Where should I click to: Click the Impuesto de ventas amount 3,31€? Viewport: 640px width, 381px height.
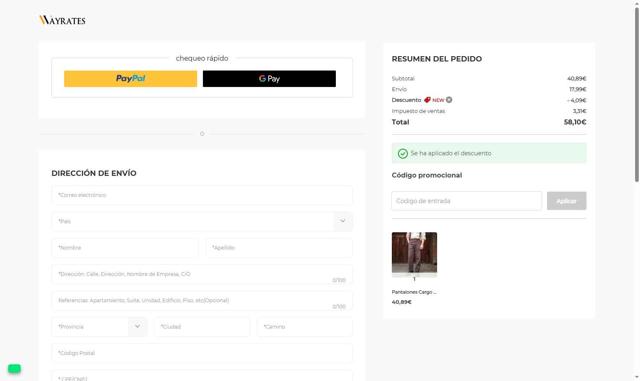point(580,111)
